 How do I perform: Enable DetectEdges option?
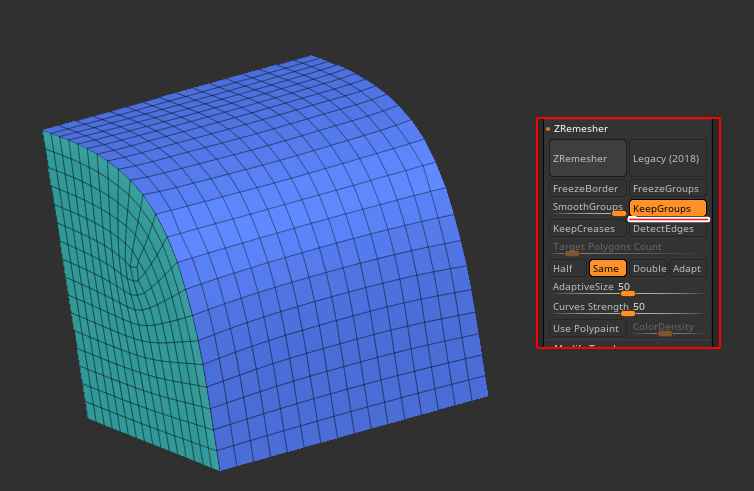667,229
